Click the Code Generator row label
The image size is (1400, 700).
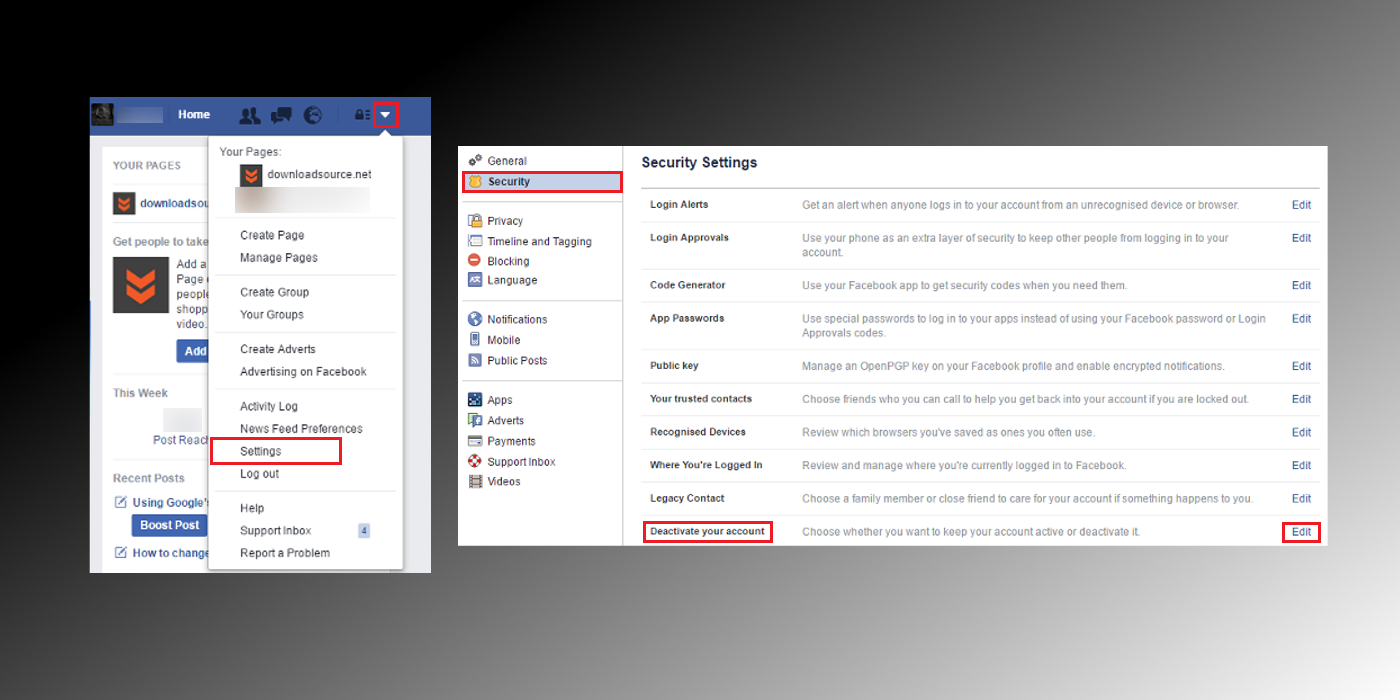pyautogui.click(x=688, y=285)
